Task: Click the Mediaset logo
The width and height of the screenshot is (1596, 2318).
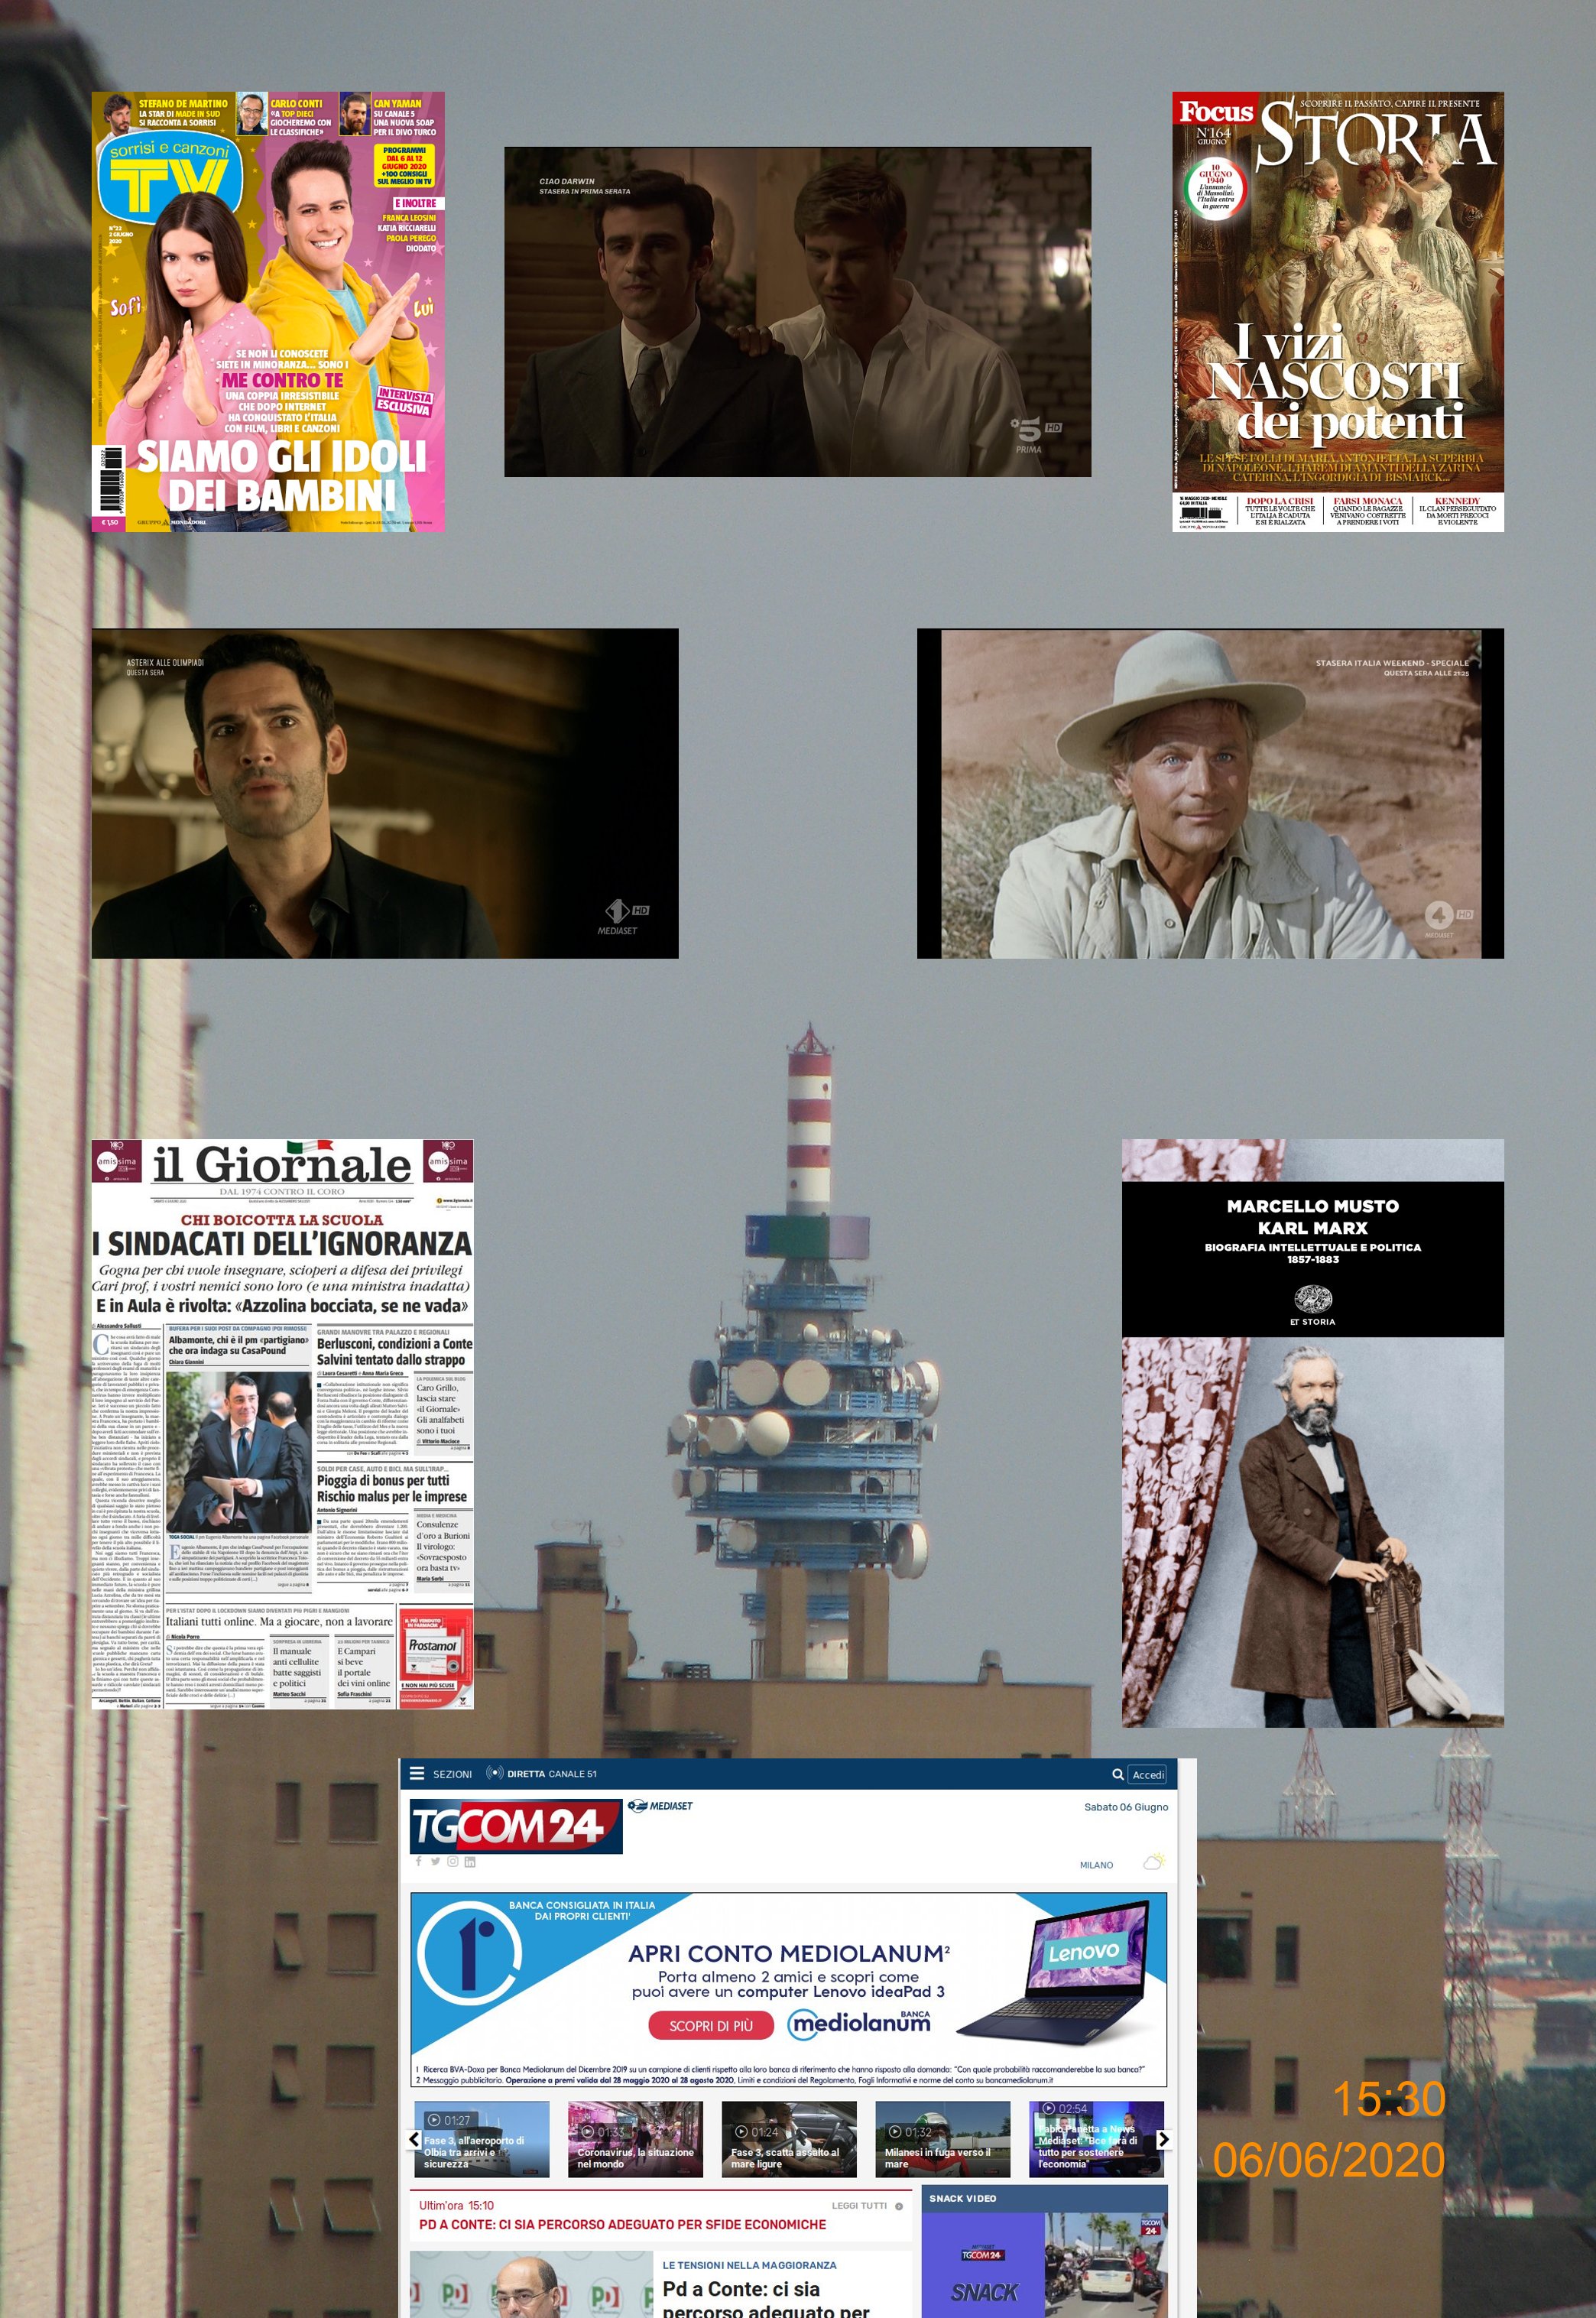Action: click(x=660, y=1805)
